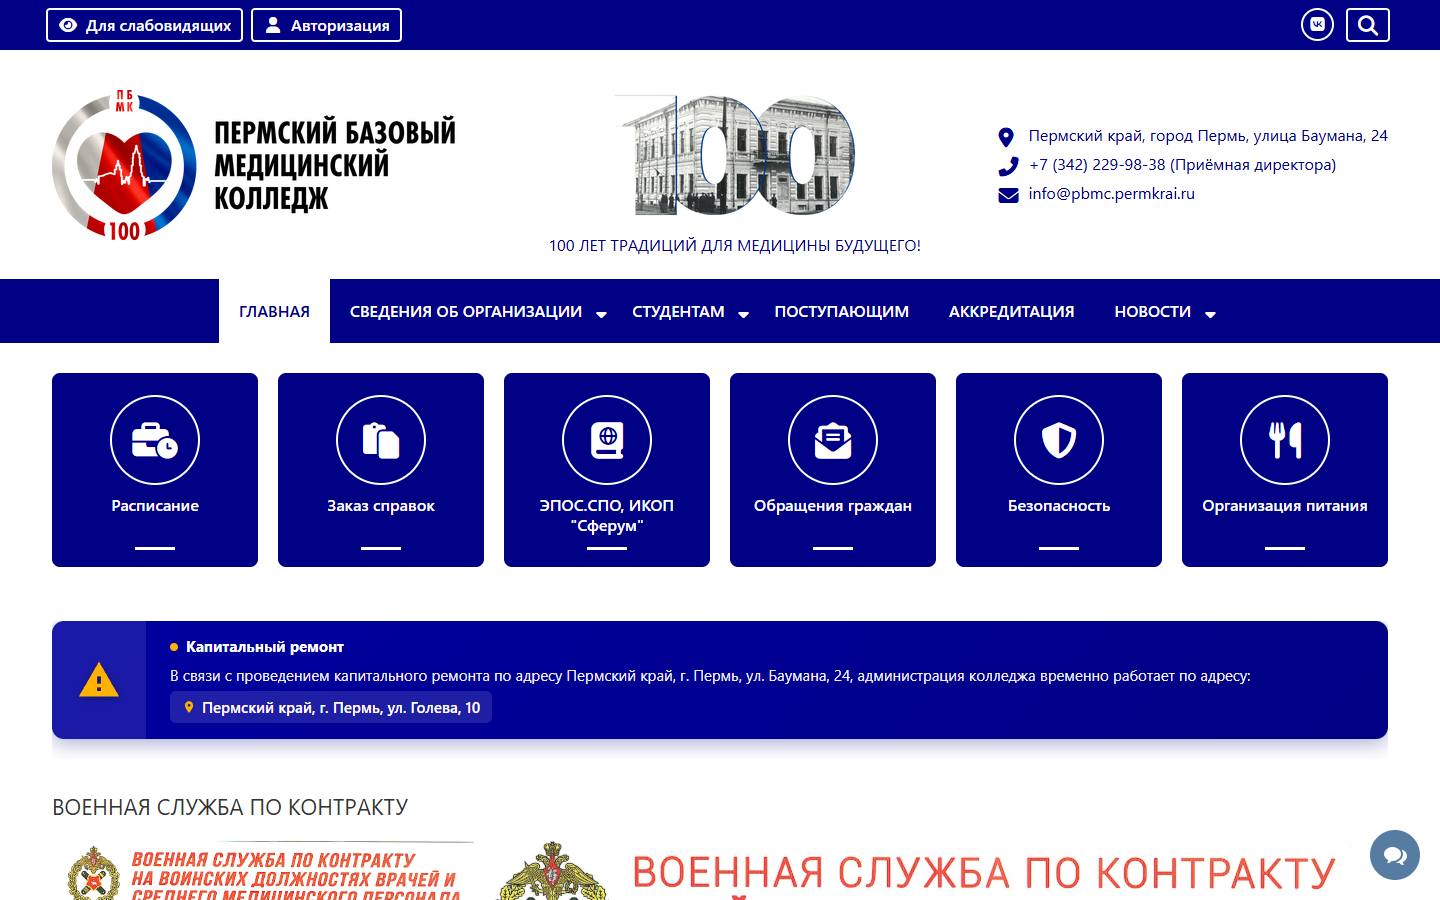This screenshot has height=900, width=1440.
Task: Click the Заказ справок documents icon
Action: point(381,440)
